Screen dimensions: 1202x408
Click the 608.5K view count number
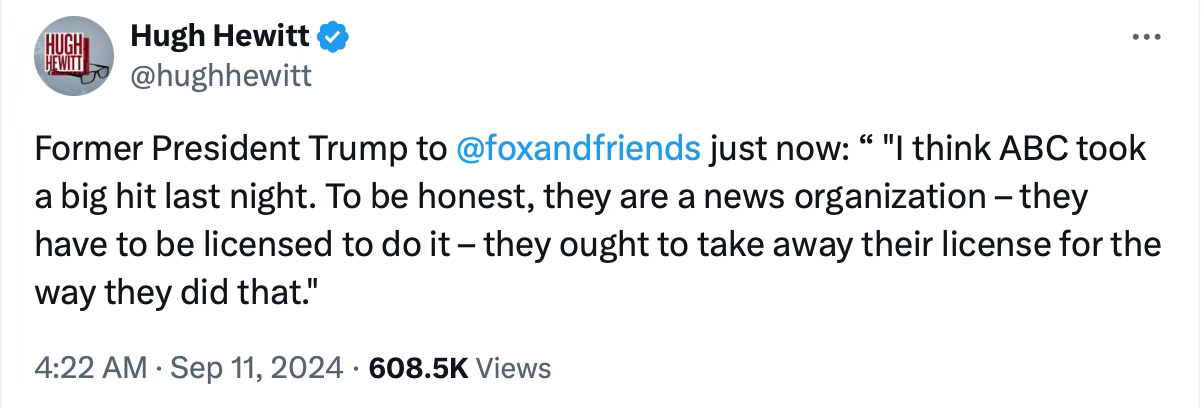pos(418,367)
